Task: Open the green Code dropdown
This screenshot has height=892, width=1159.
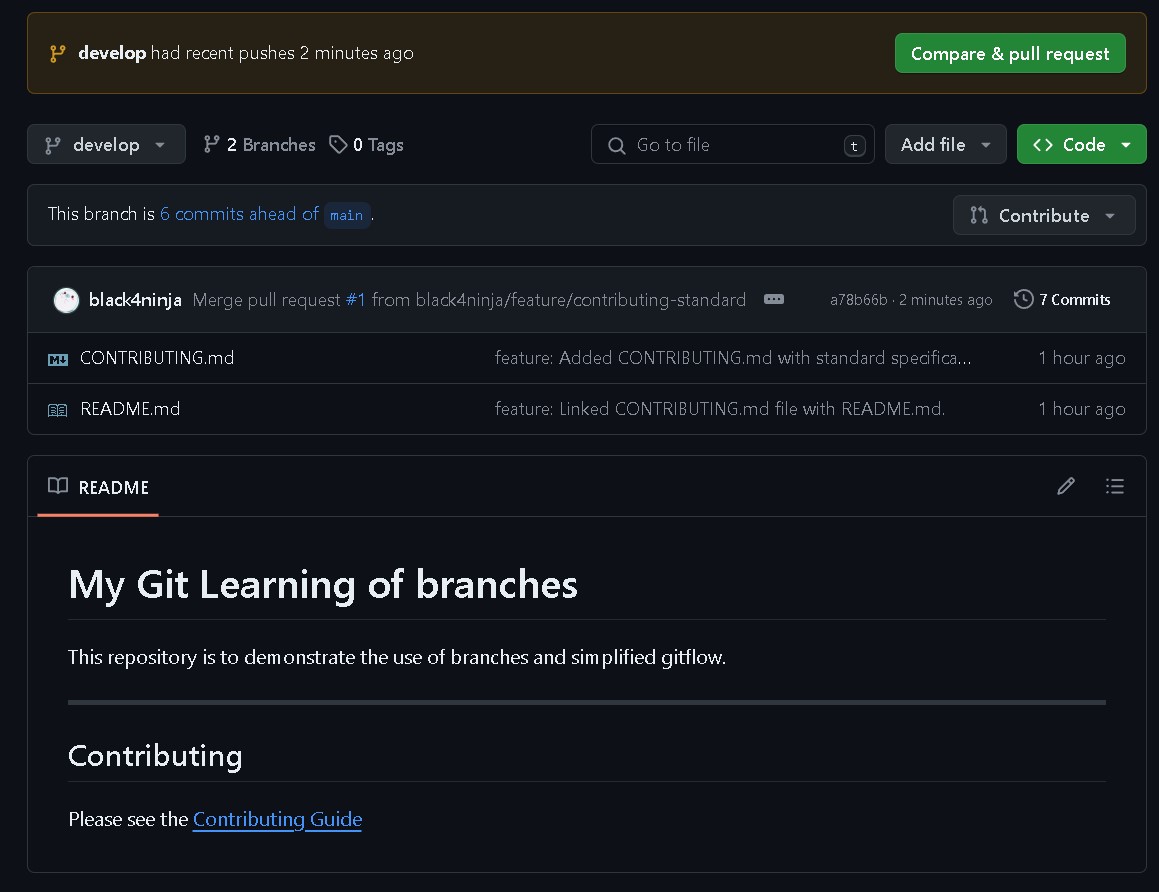Action: [x=1081, y=145]
